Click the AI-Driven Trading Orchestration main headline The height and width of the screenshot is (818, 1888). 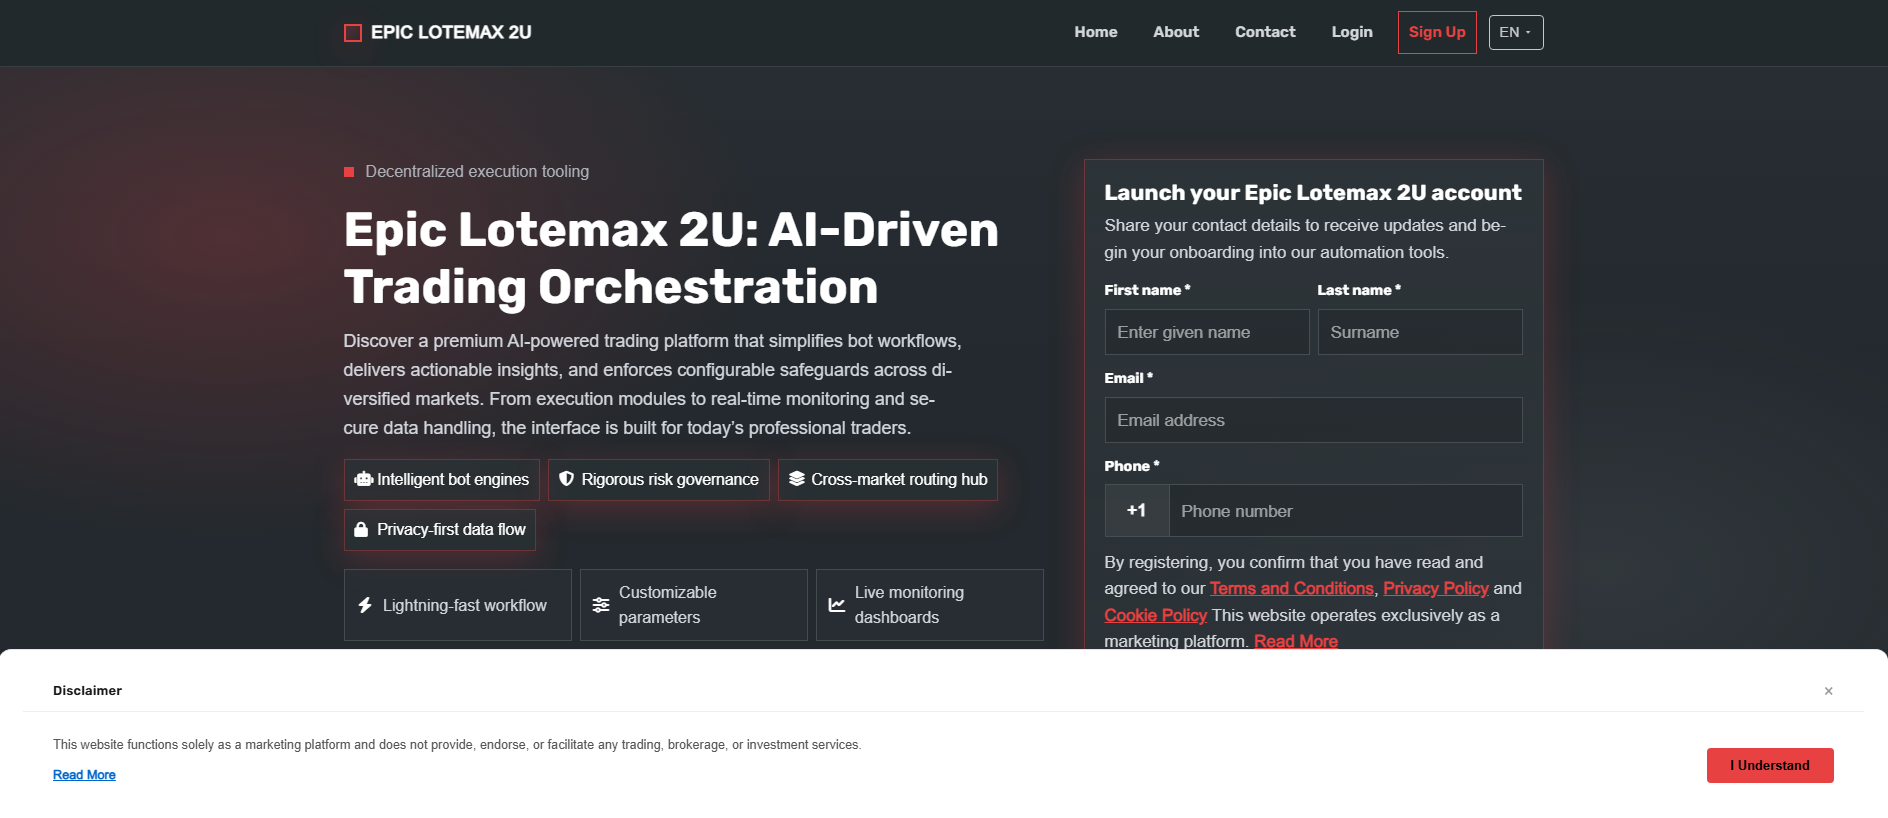[x=671, y=258]
